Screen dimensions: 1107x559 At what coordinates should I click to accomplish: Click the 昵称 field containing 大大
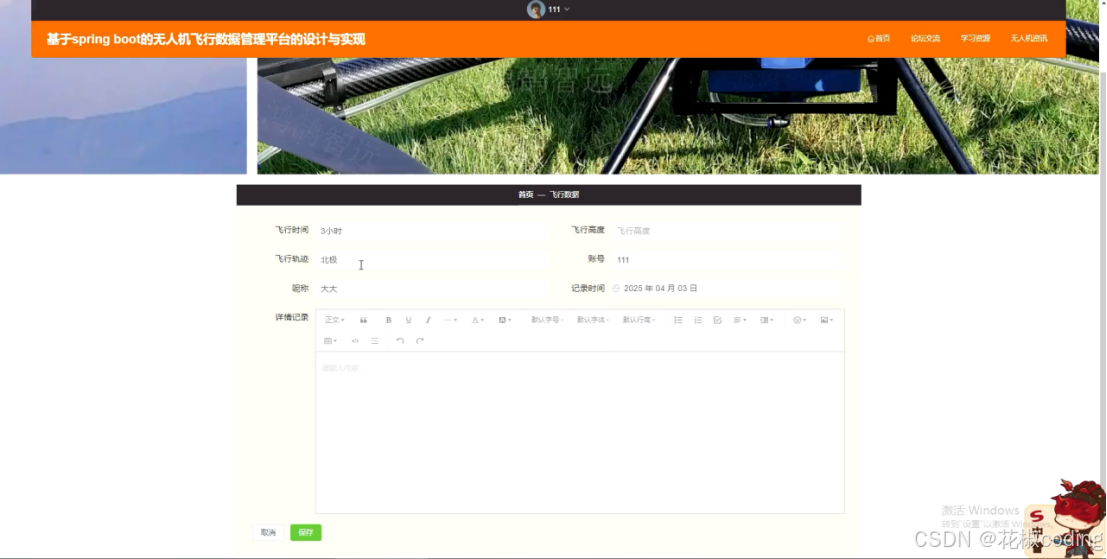431,289
